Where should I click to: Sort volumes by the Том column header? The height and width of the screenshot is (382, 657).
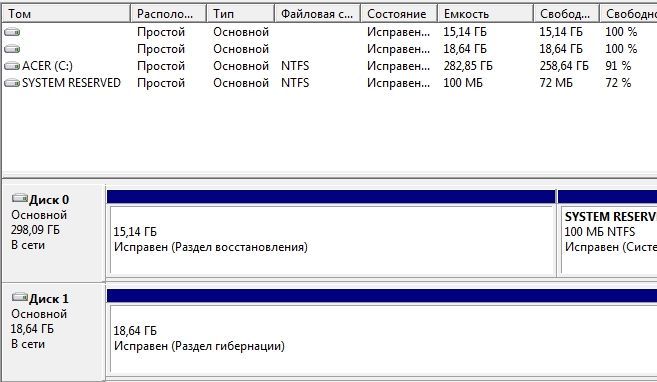pyautogui.click(x=67, y=14)
